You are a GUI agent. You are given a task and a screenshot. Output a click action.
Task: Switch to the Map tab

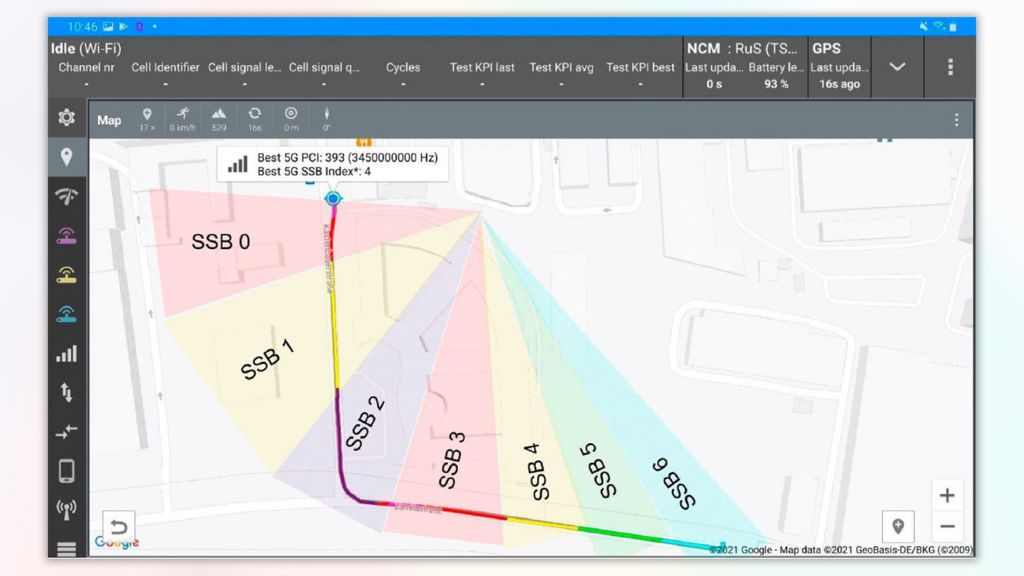coord(110,119)
